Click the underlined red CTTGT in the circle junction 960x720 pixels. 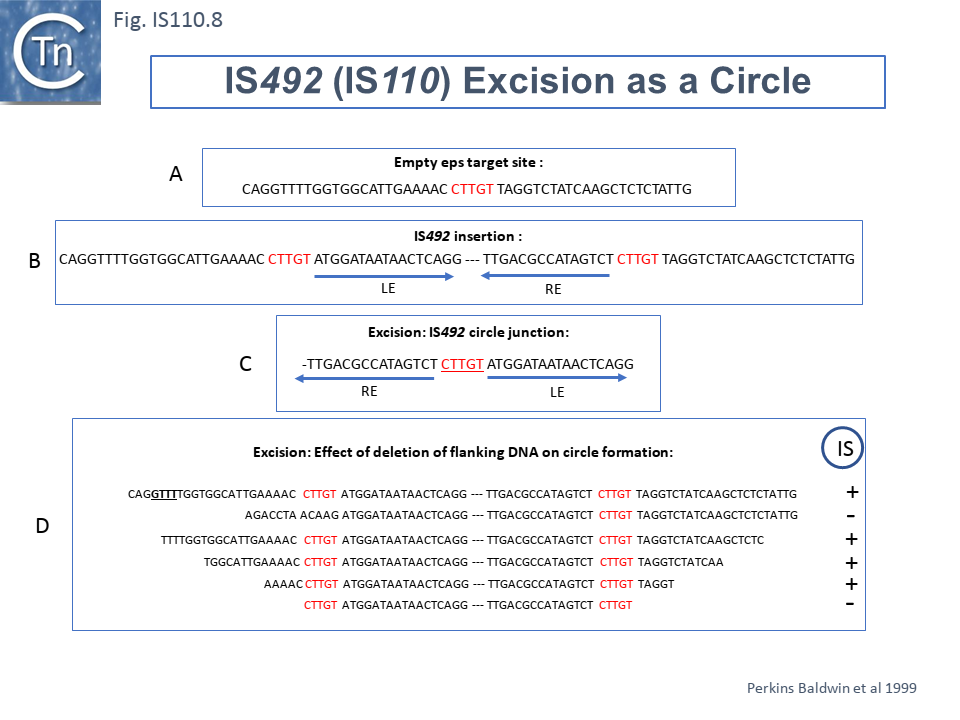(462, 364)
